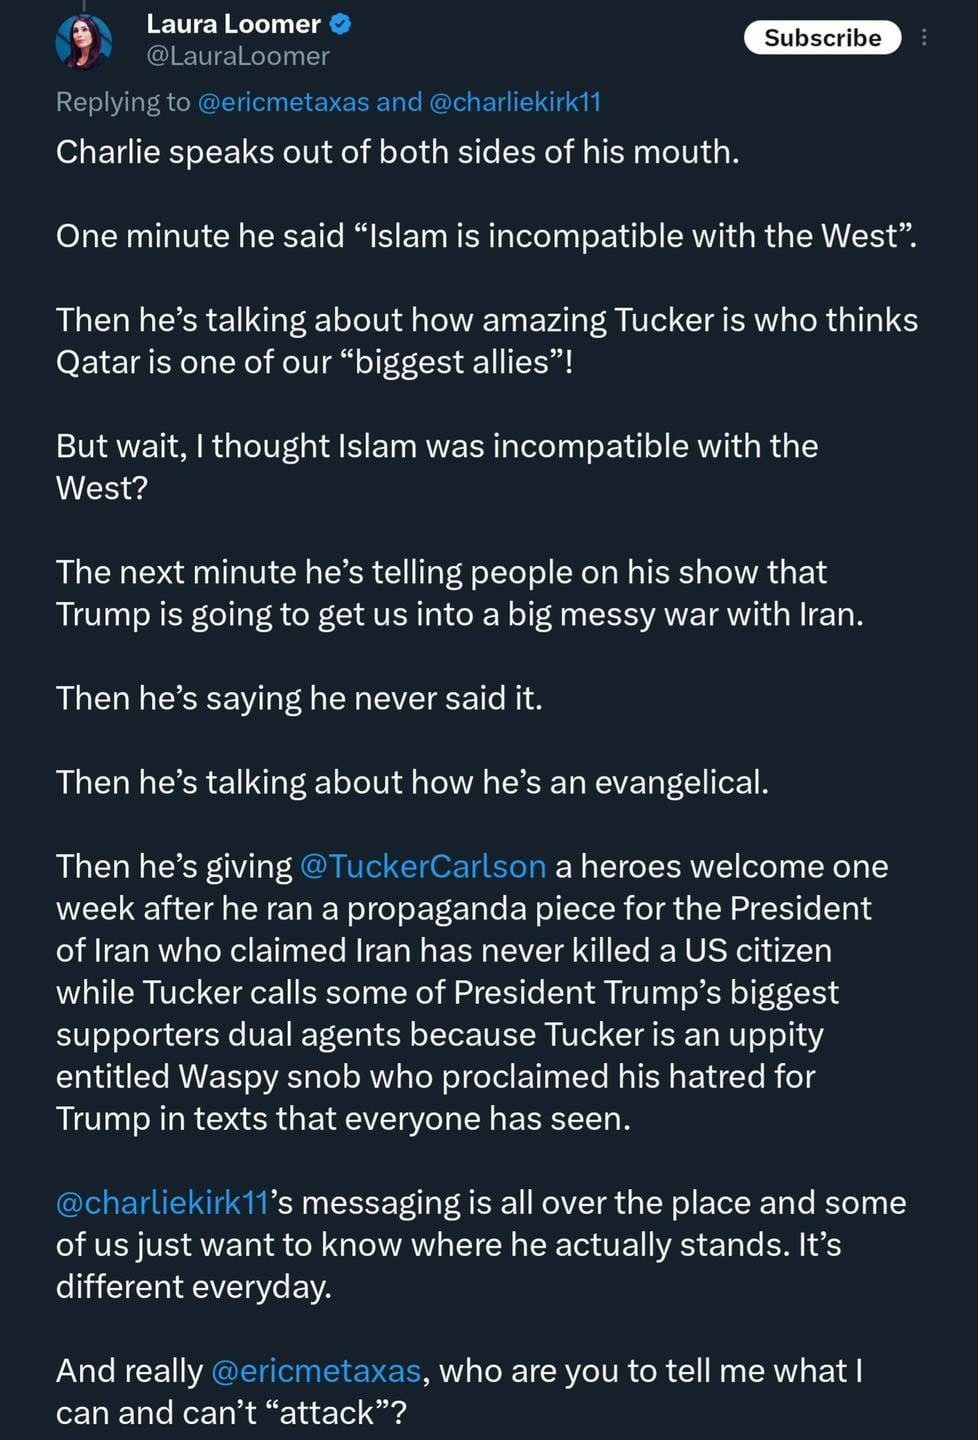This screenshot has height=1440, width=978.
Task: Click the paragraph about Qatar "biggest allies"
Action: point(486,340)
